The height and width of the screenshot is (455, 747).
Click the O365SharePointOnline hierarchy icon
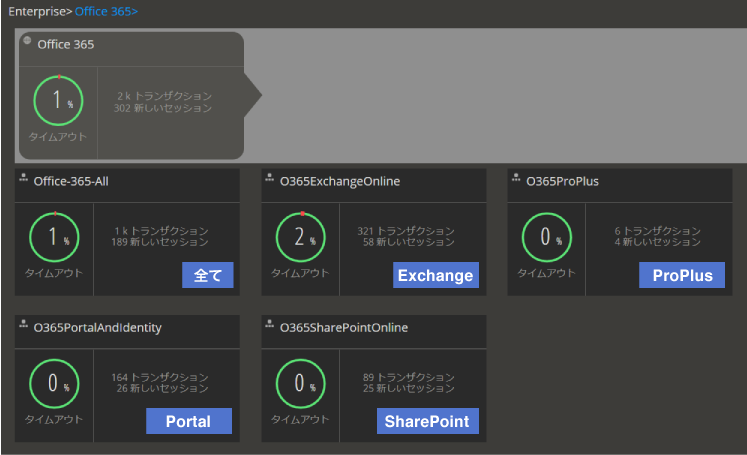coord(270,324)
